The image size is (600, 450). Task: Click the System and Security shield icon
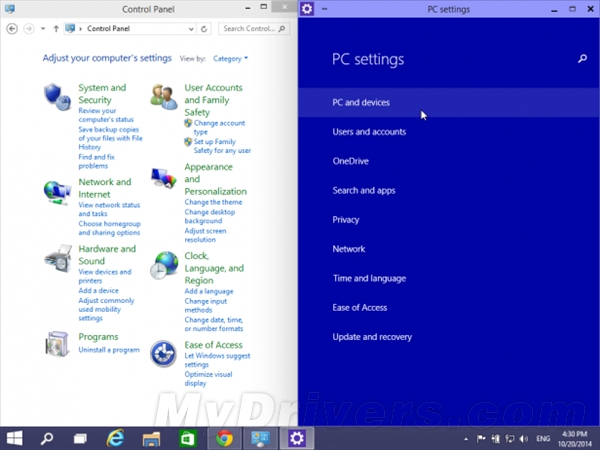tap(57, 97)
